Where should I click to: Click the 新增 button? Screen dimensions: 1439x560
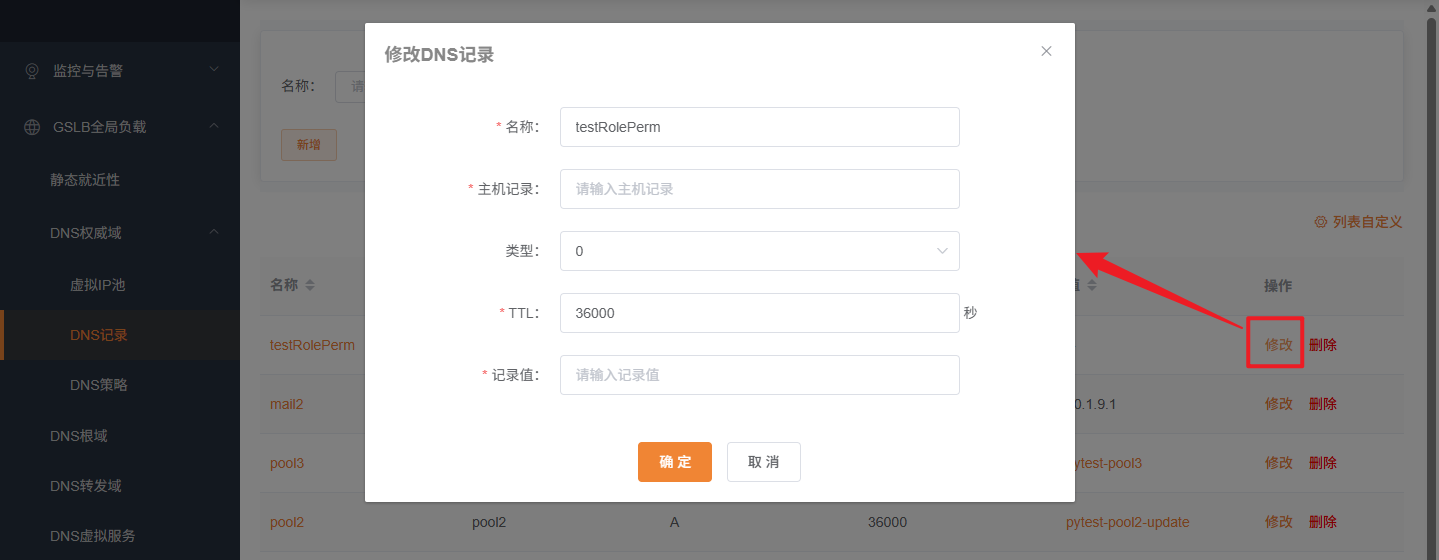pyautogui.click(x=308, y=145)
